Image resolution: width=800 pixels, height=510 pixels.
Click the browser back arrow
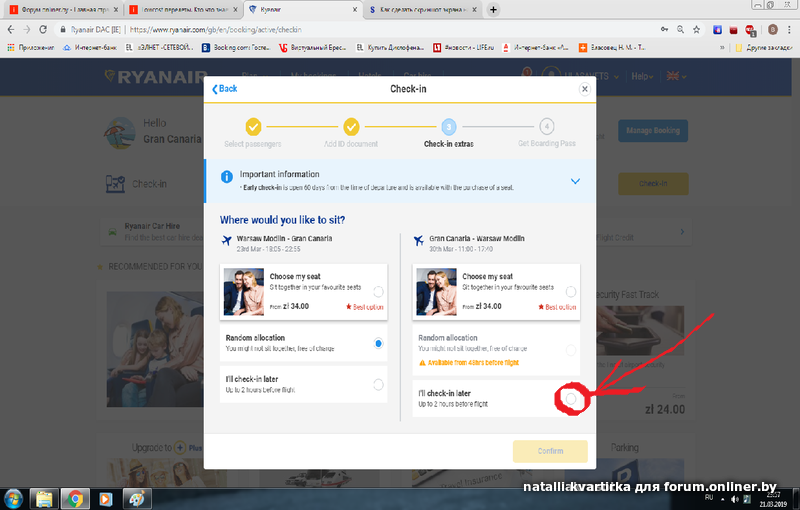click(11, 30)
